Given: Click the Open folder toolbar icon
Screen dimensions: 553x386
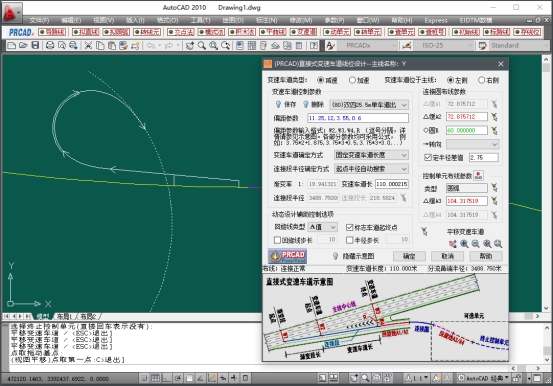Looking at the screenshot, I should click(x=23, y=46).
